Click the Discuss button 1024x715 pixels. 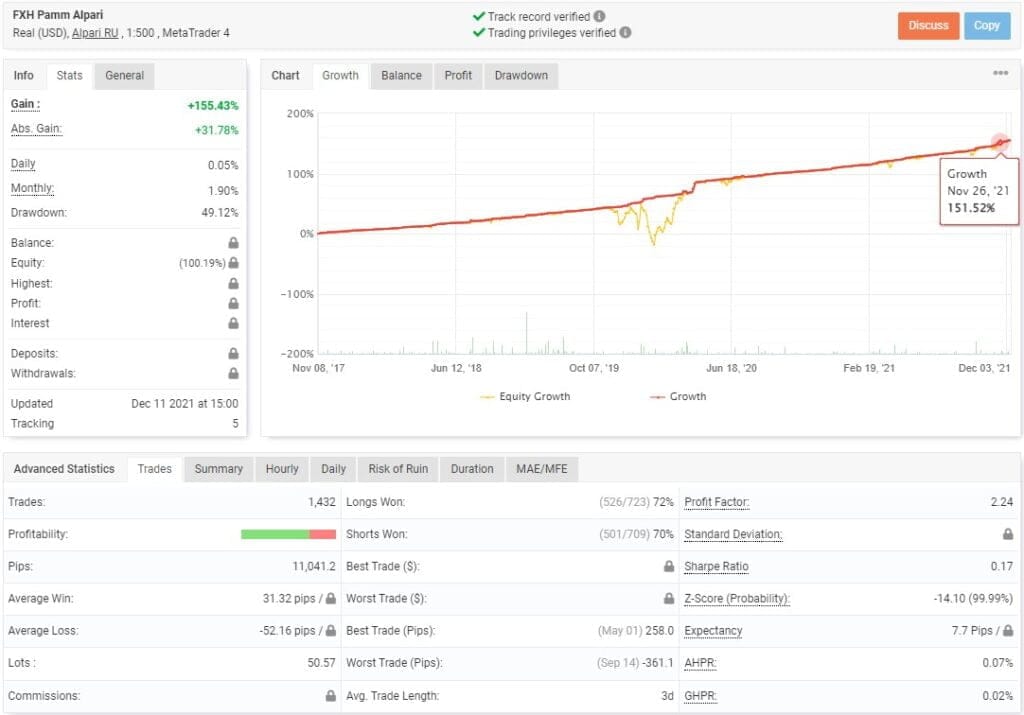[928, 26]
